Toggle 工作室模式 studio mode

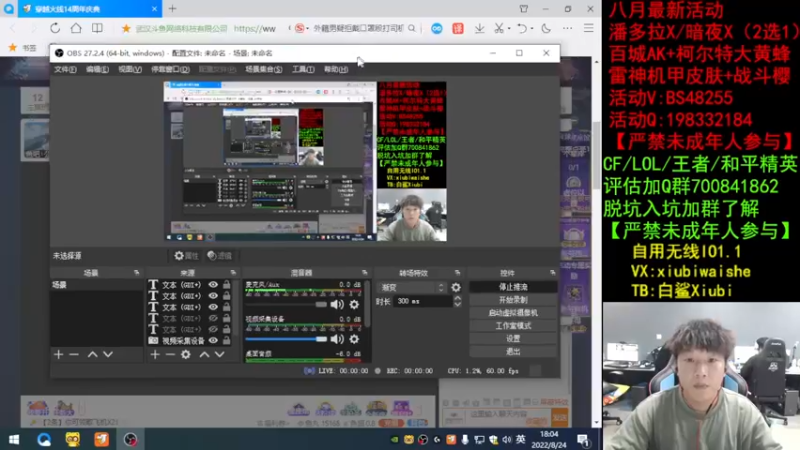(513, 326)
